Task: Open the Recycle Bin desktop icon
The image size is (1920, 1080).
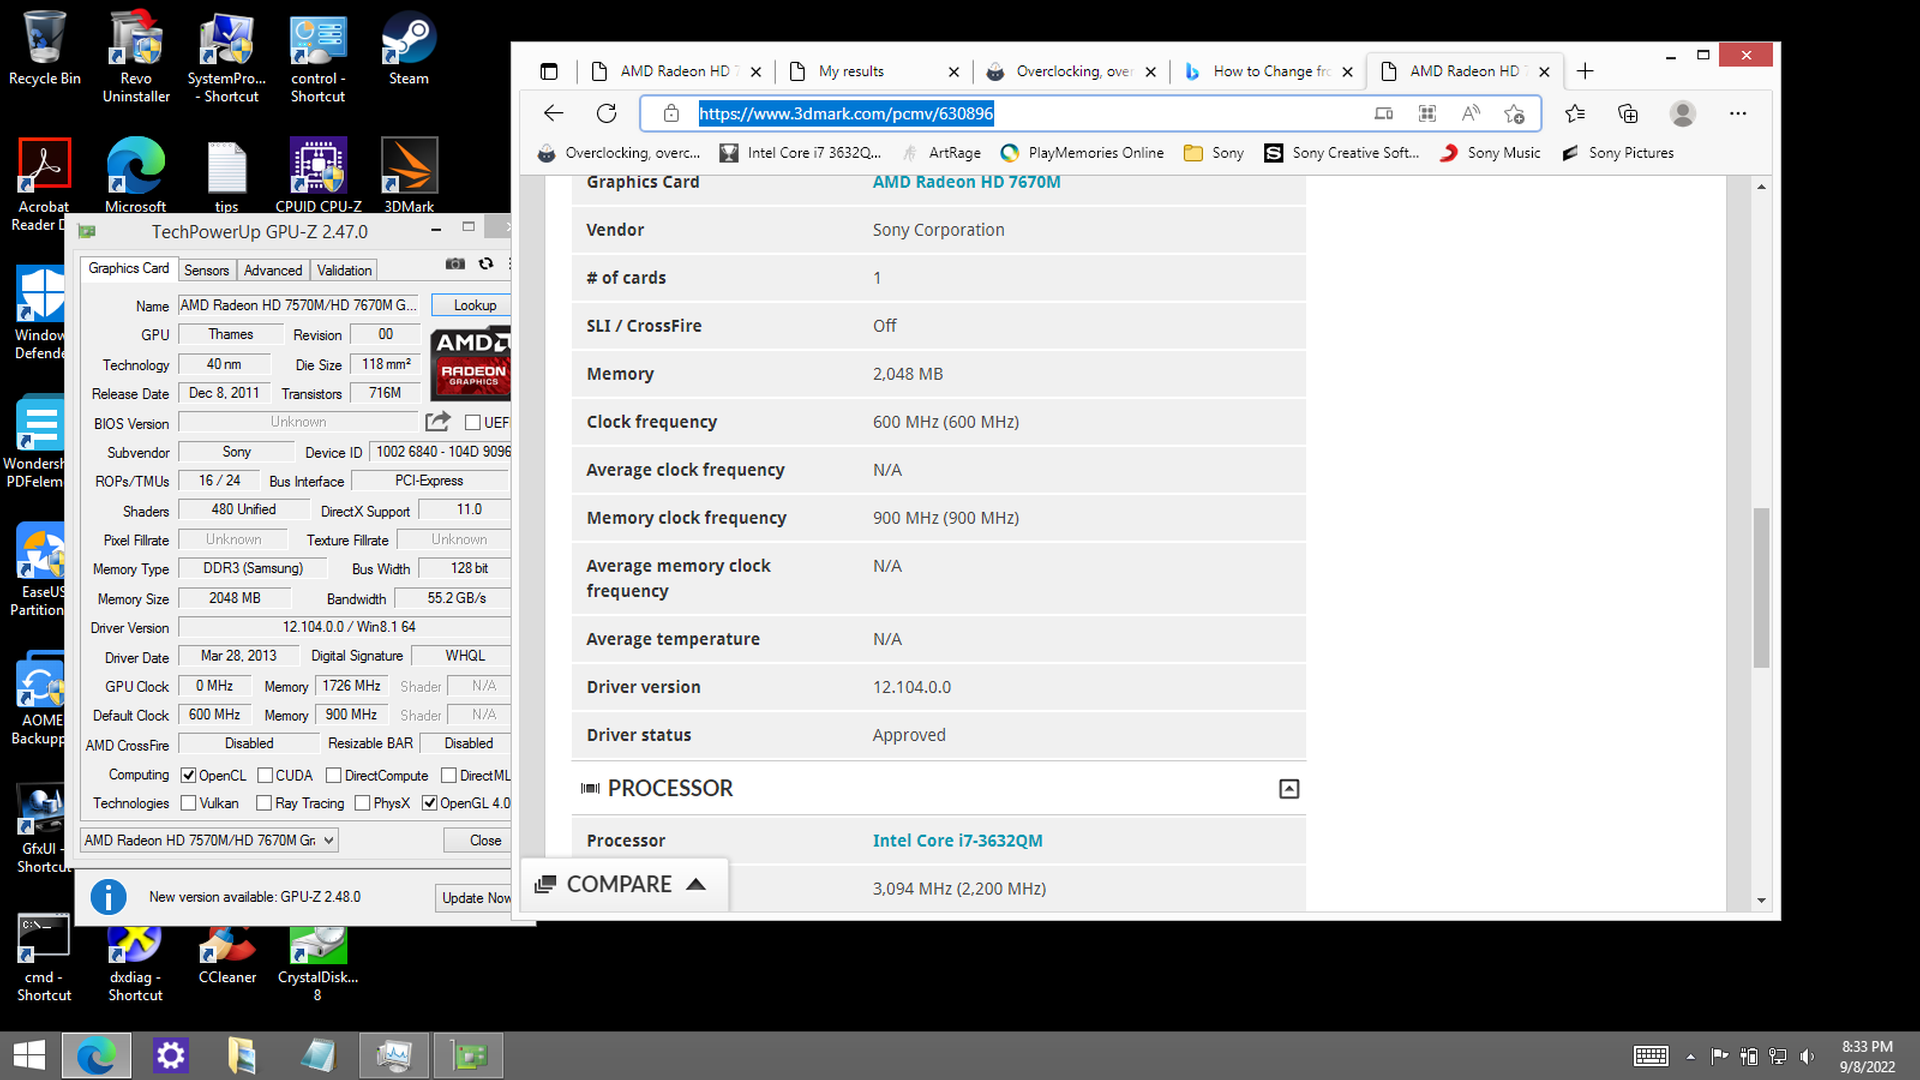Action: pos(44,48)
